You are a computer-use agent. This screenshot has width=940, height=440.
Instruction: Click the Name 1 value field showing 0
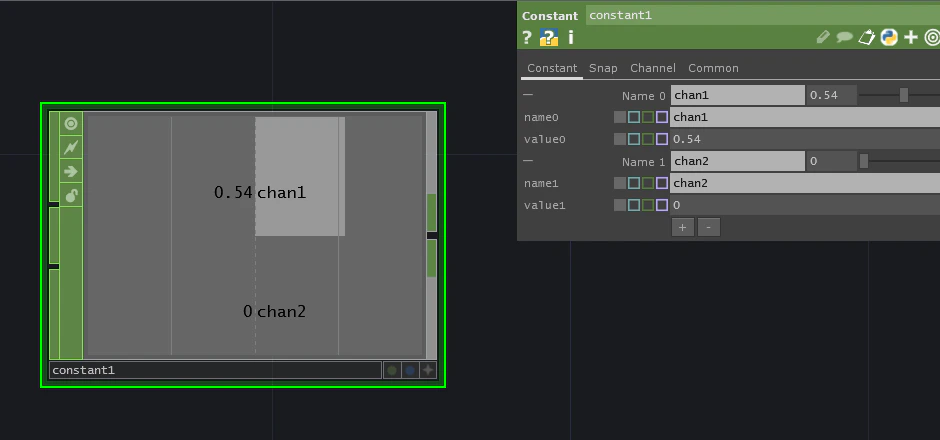coord(831,161)
